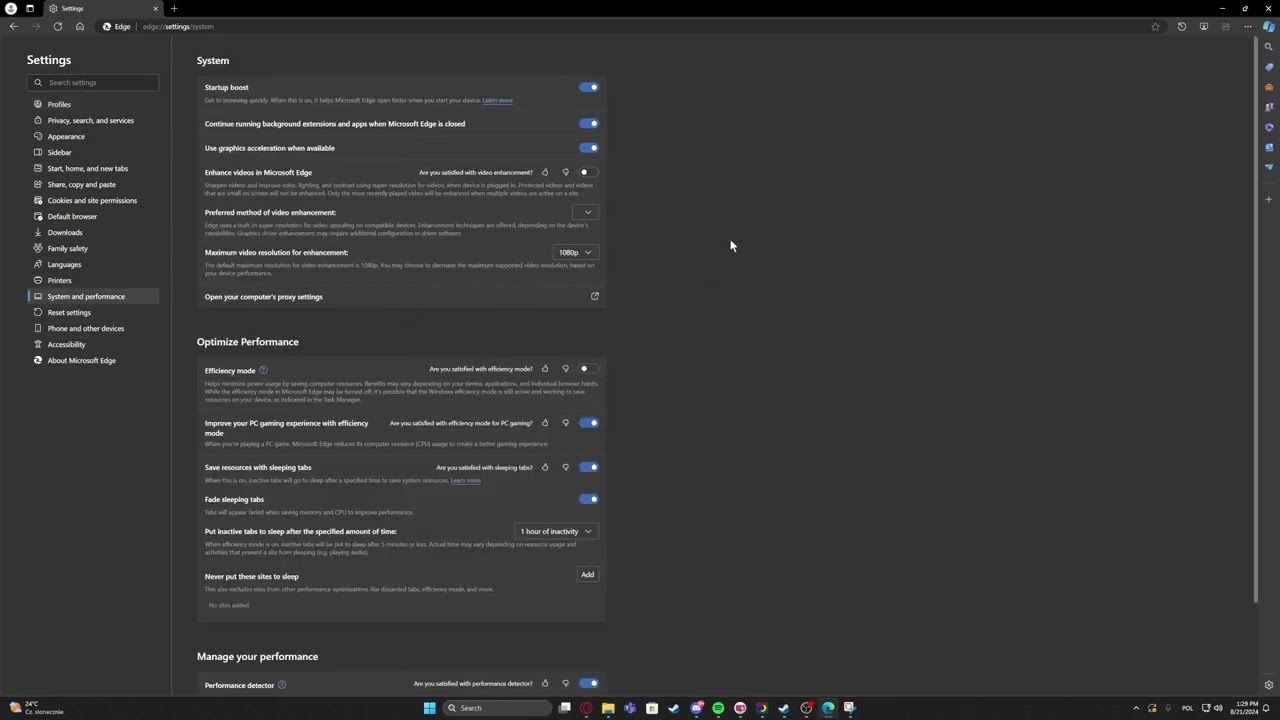
Task: Go back with the back arrow icon
Action: click(14, 27)
